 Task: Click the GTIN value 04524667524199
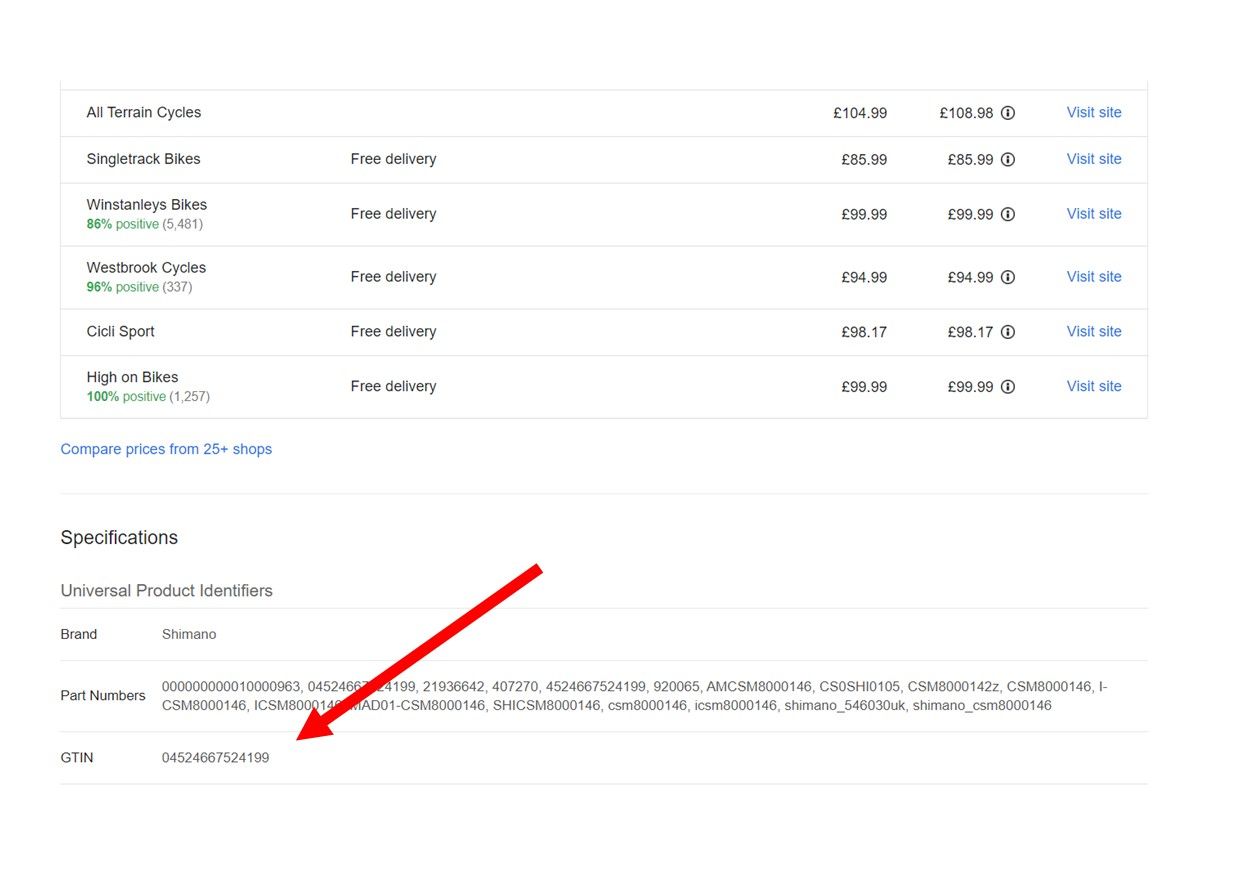215,758
